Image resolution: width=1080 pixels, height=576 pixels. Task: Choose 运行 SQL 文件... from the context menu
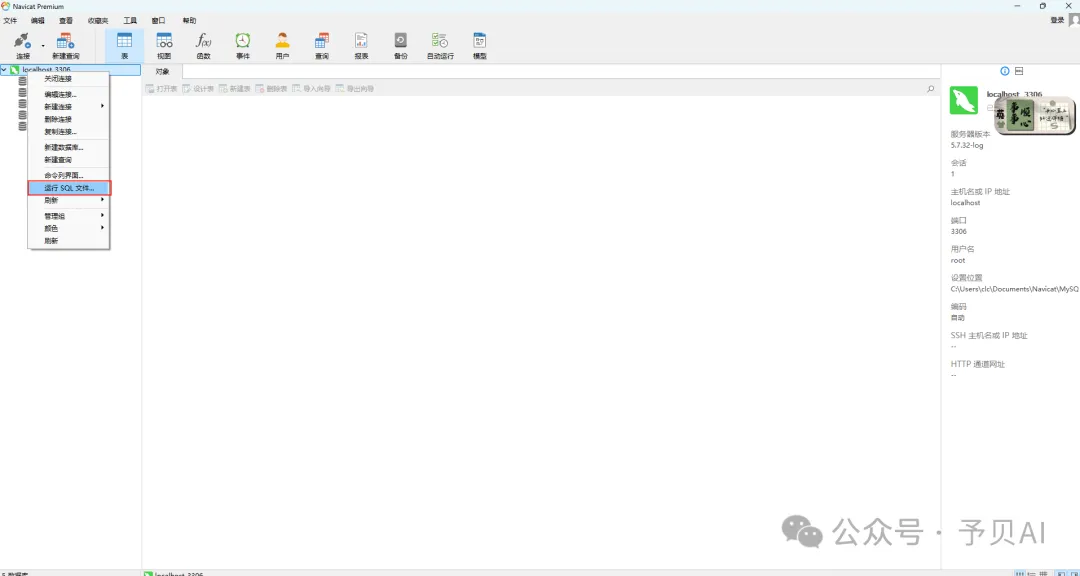(69, 187)
